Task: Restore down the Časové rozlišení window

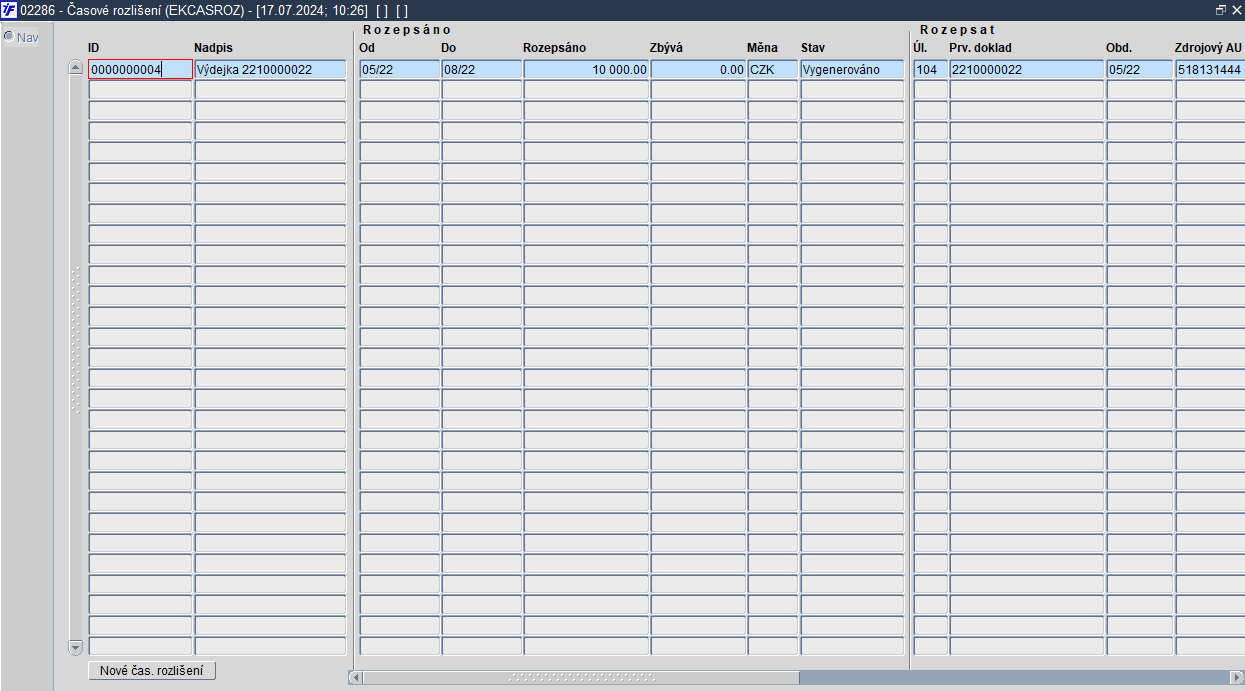Action: [x=1220, y=9]
